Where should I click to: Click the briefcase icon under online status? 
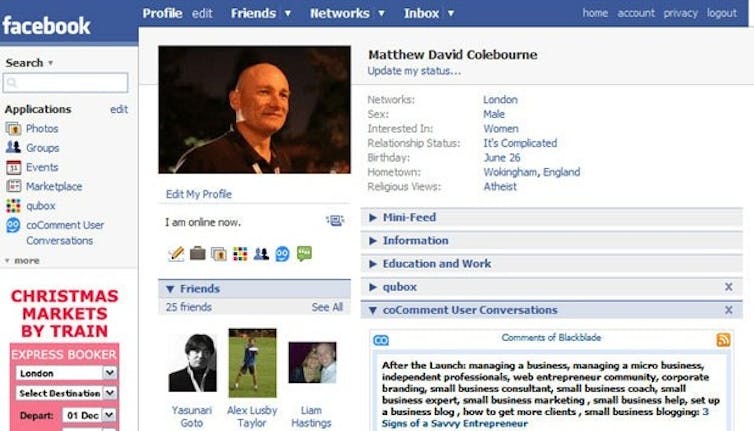[197, 253]
